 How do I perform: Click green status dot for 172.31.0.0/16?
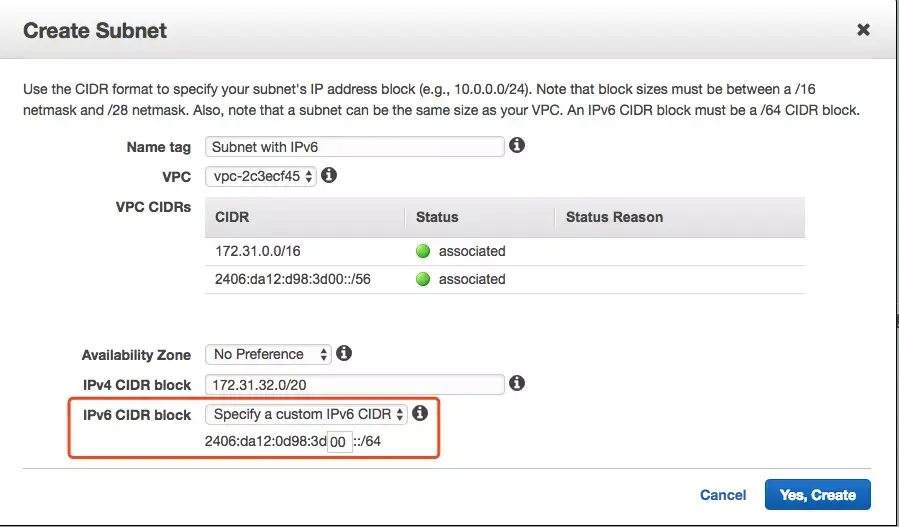pyautogui.click(x=423, y=251)
